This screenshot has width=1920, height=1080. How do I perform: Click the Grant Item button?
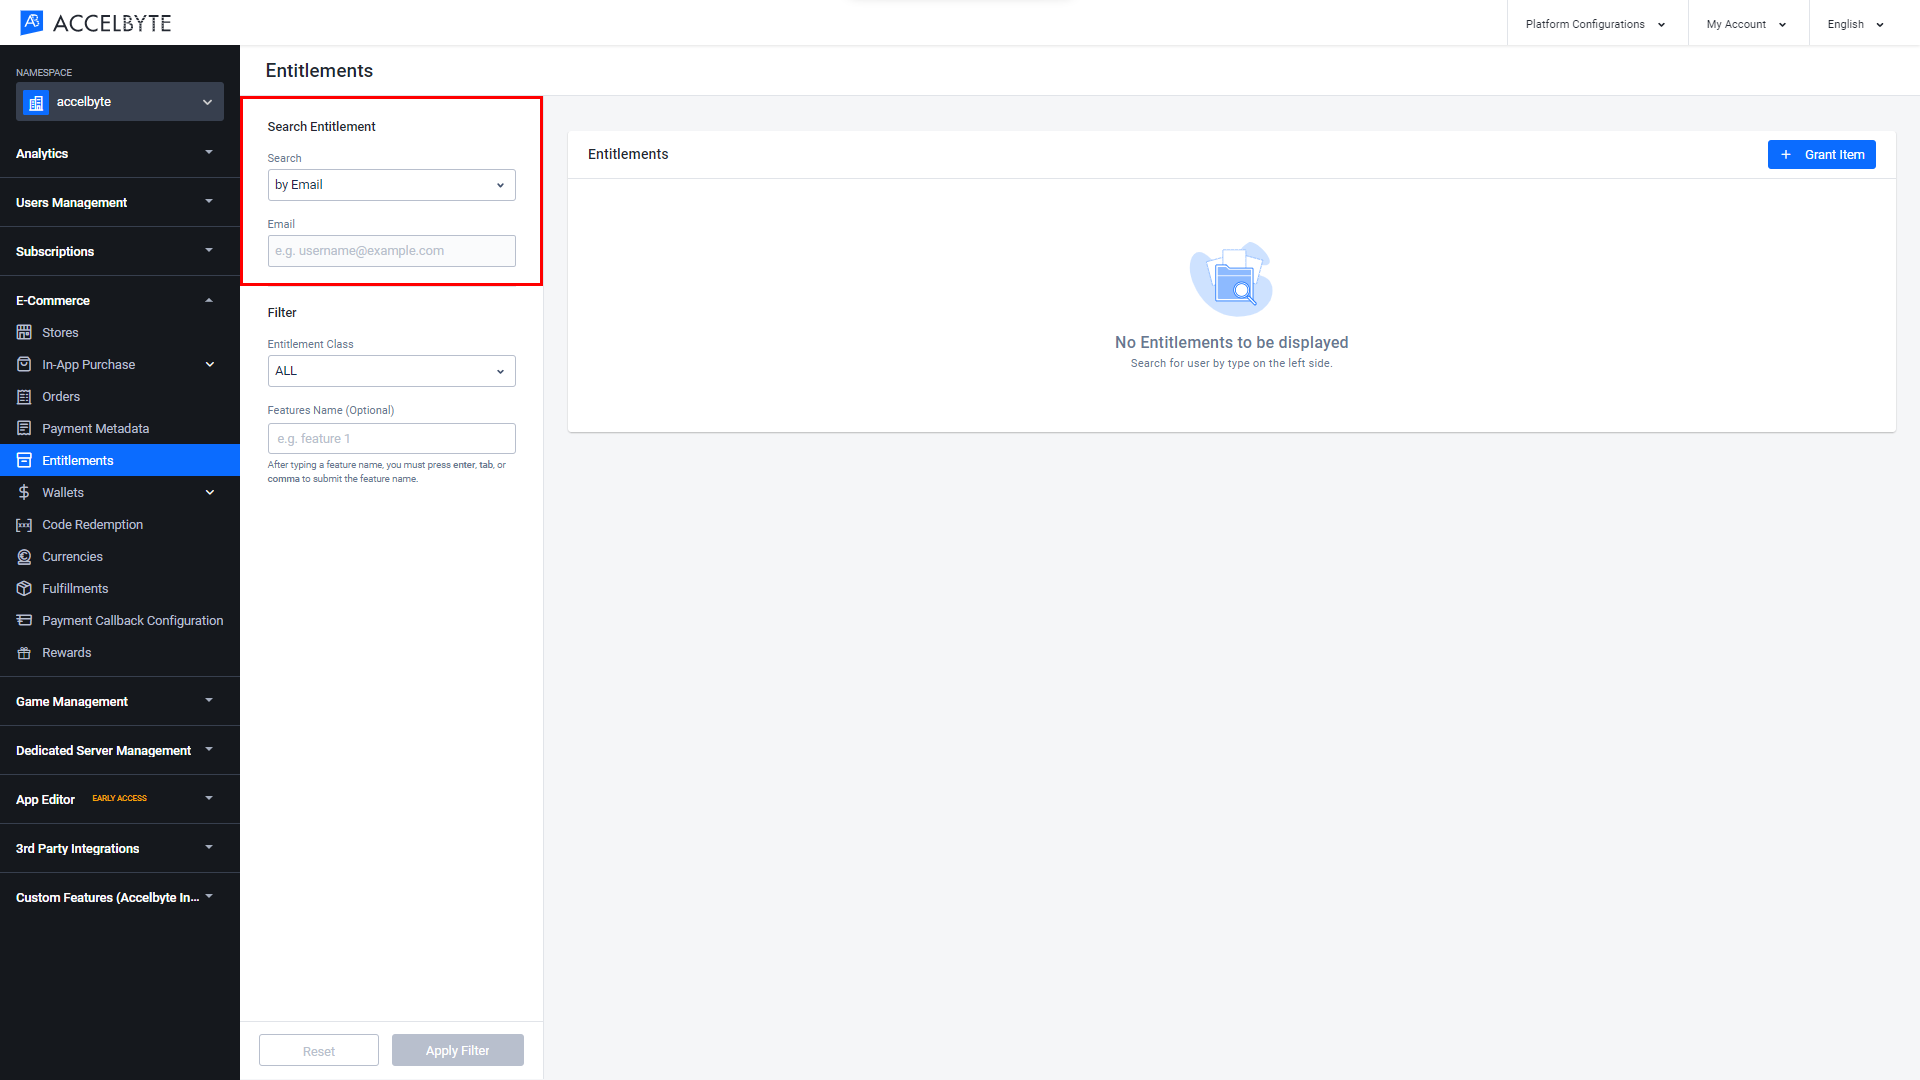[1822, 154]
